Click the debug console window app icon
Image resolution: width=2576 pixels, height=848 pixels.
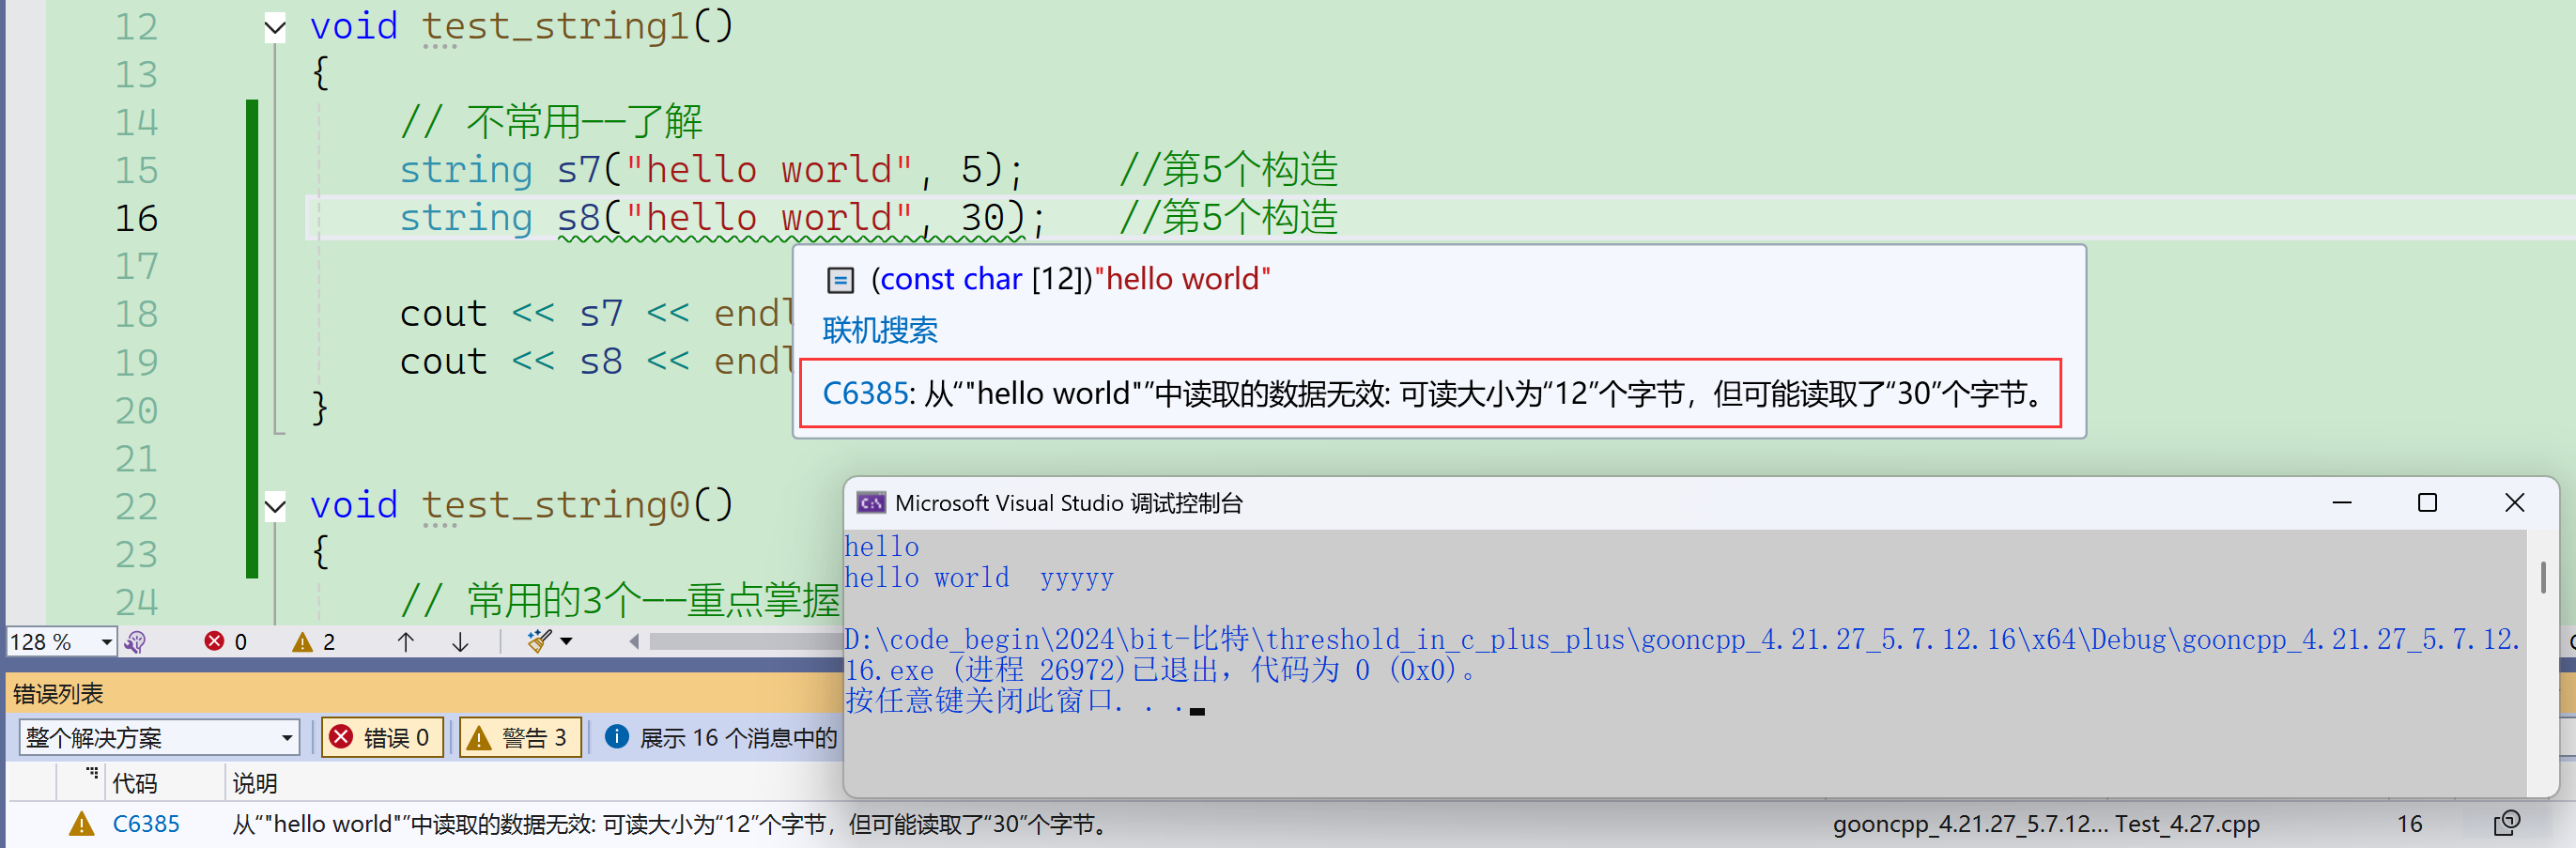click(871, 503)
